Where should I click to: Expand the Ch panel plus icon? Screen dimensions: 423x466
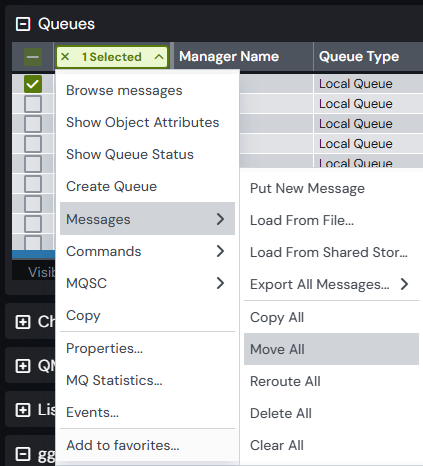tap(23, 322)
